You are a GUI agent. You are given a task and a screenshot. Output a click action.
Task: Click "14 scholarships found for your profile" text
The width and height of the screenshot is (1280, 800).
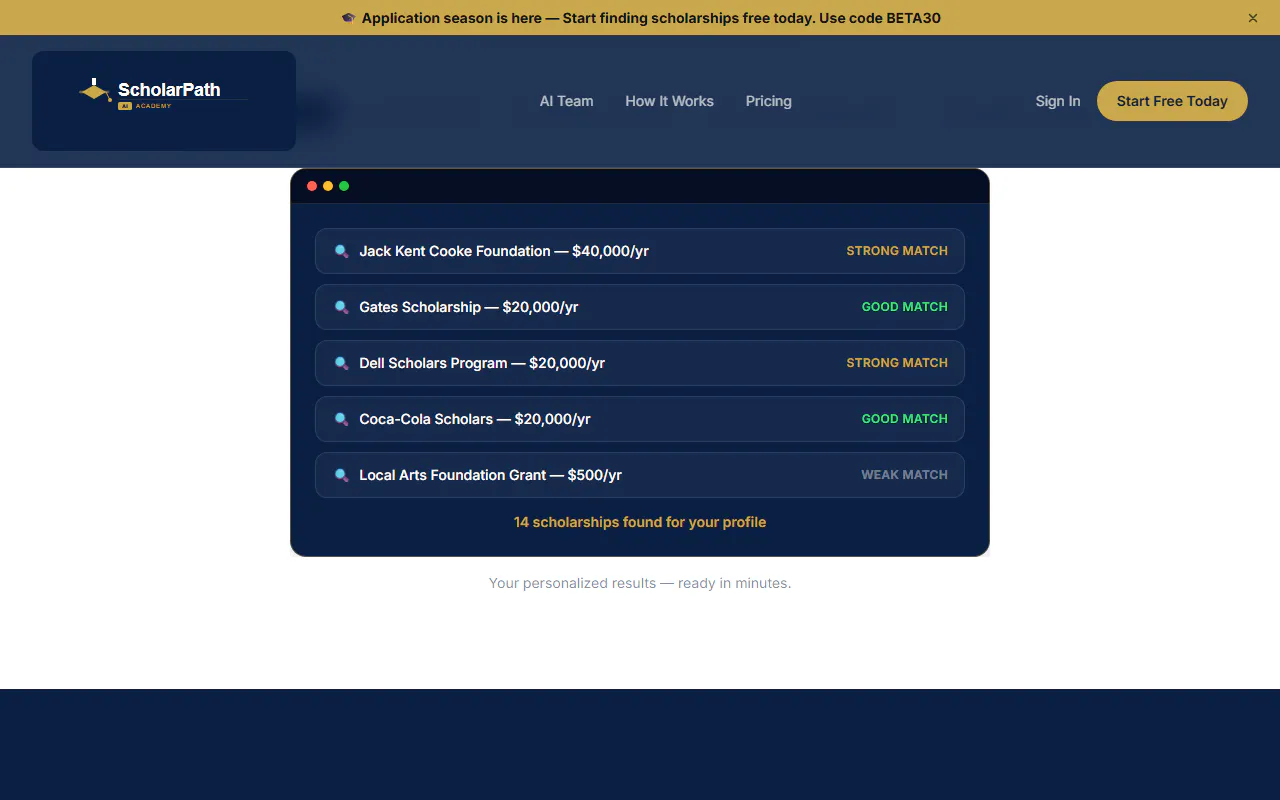640,522
